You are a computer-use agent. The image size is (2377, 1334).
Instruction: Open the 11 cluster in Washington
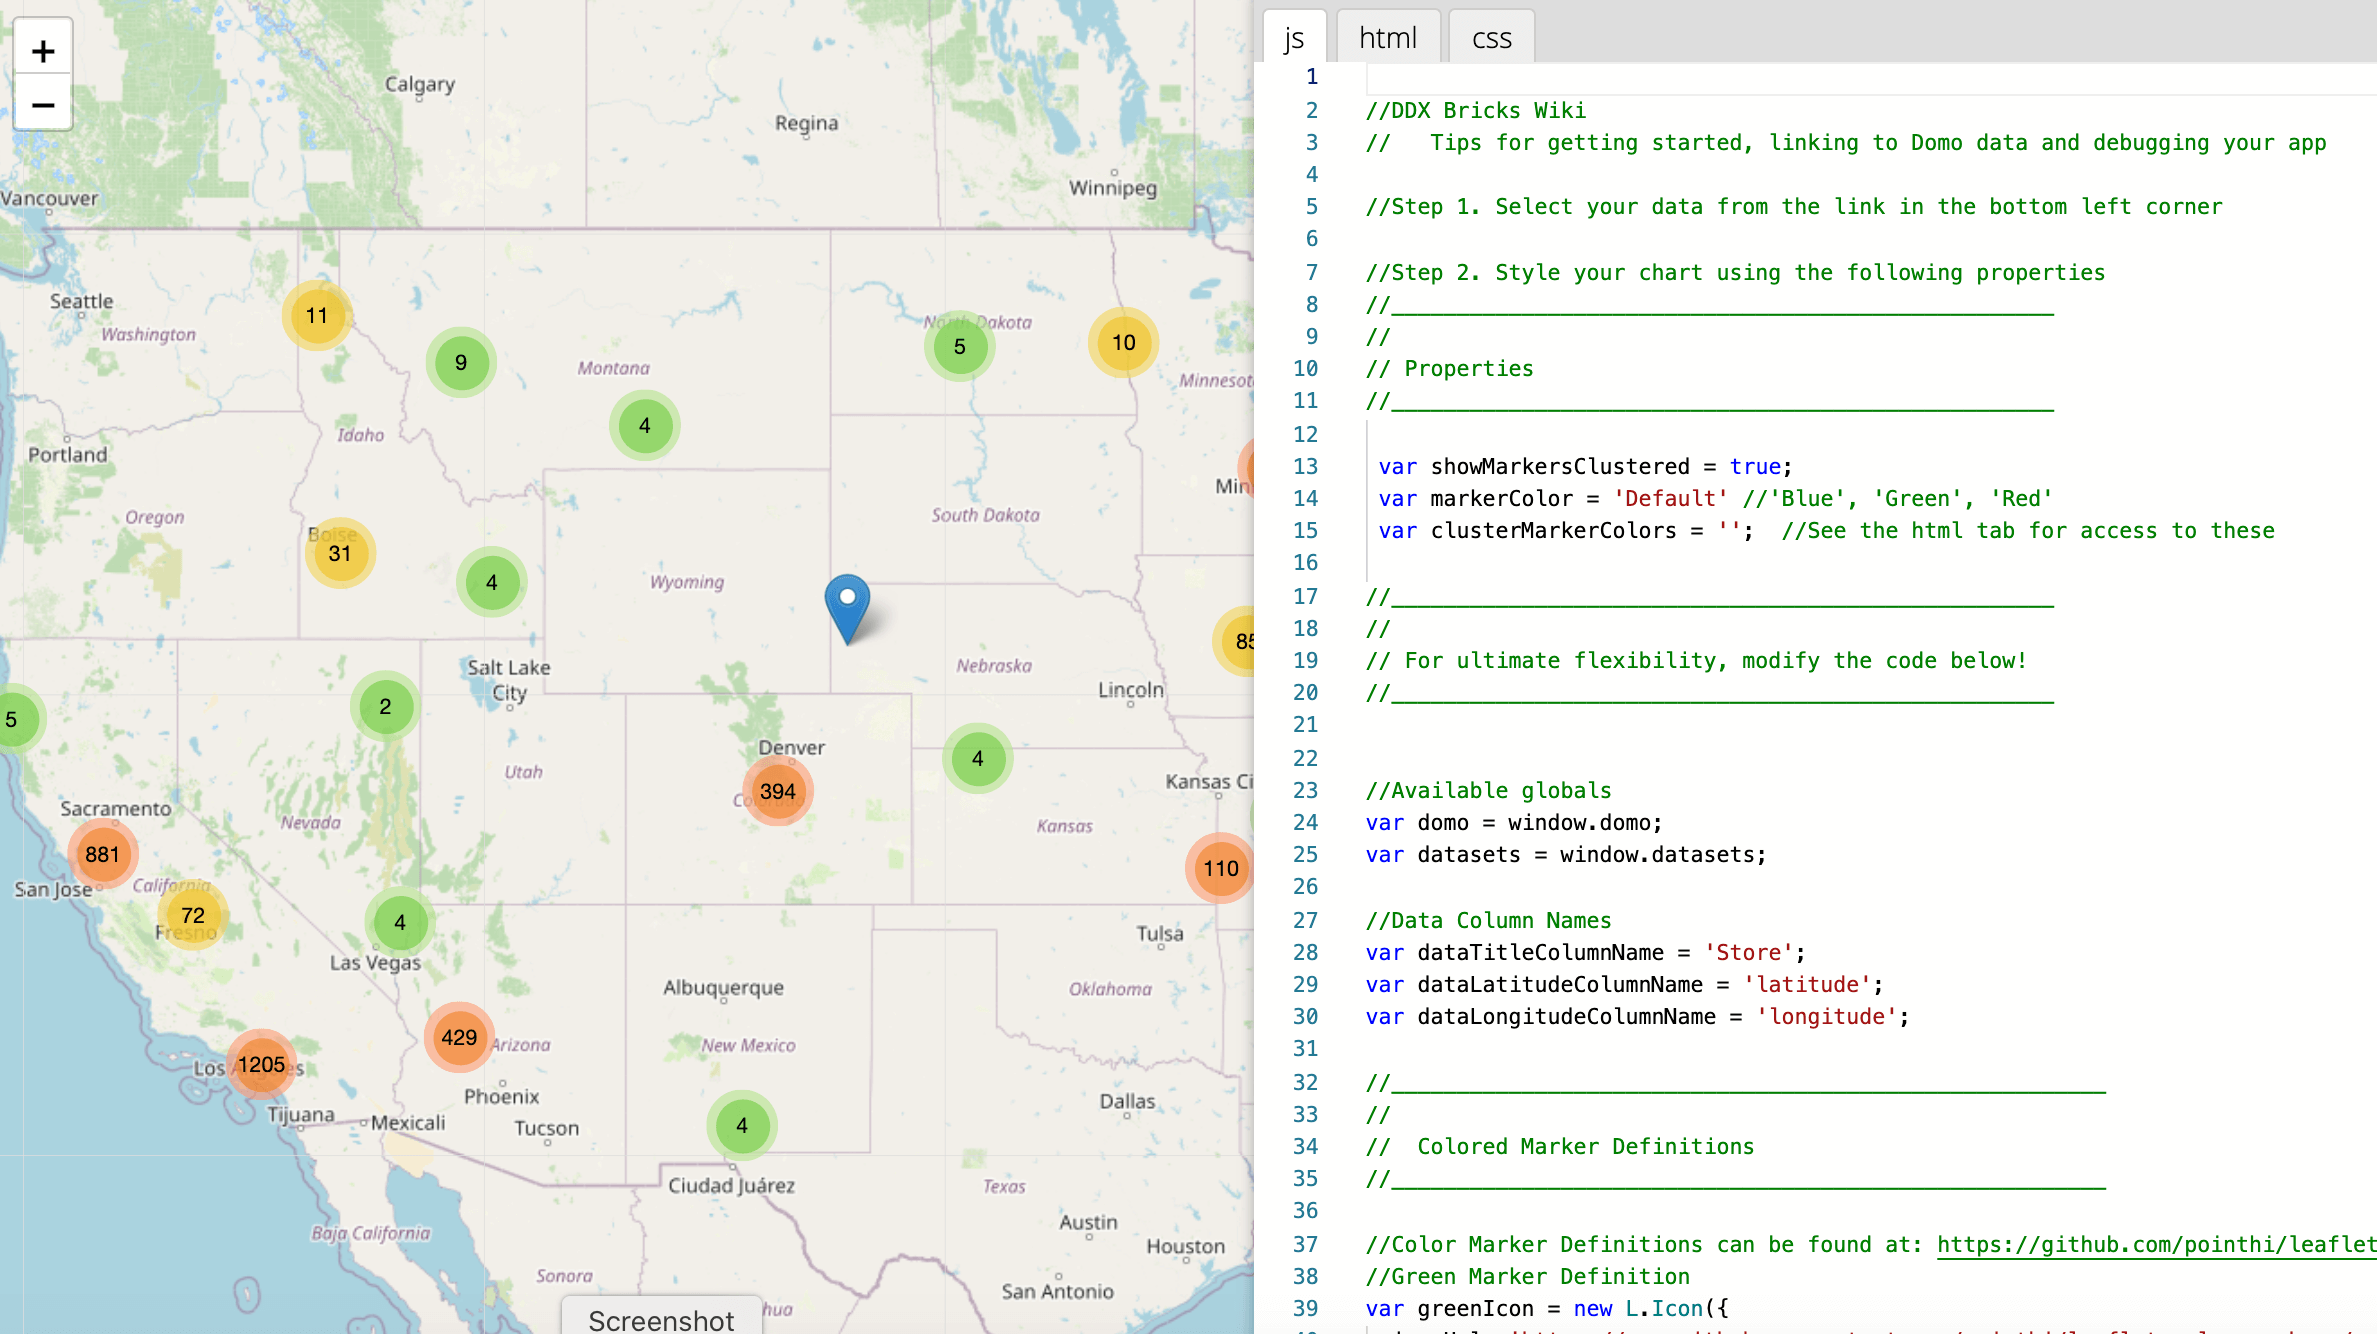coord(317,315)
